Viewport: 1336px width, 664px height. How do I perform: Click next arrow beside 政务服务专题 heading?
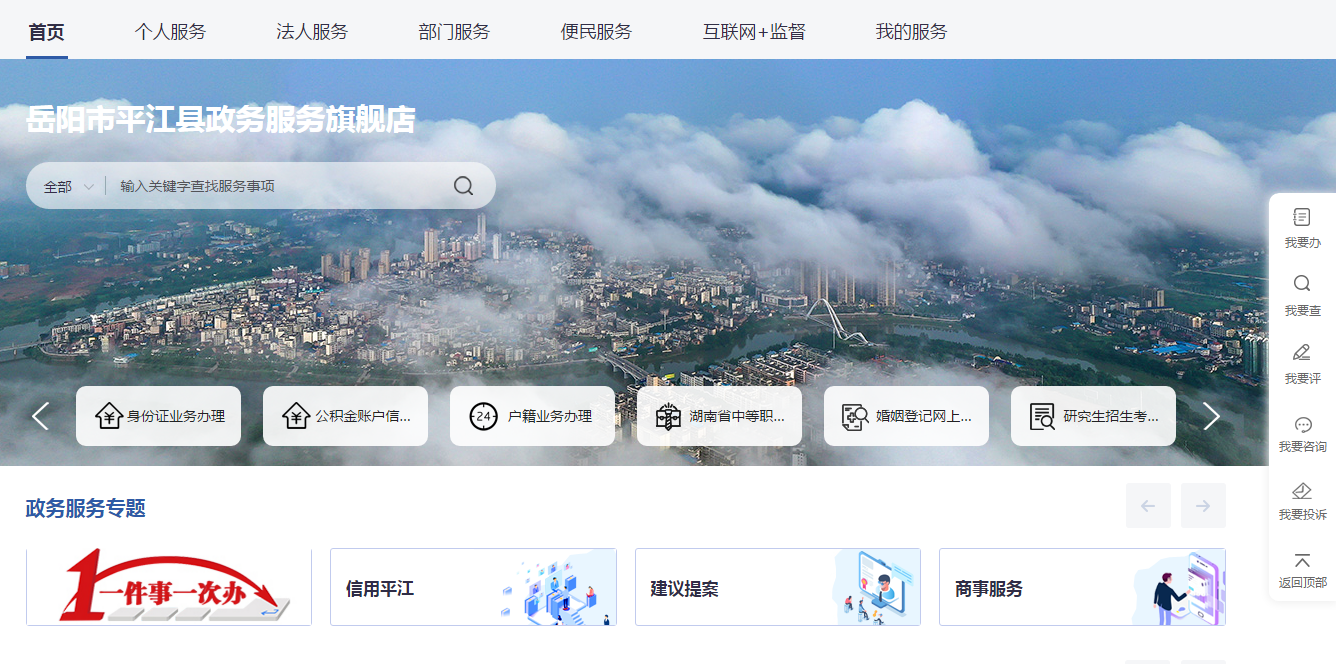click(1202, 506)
